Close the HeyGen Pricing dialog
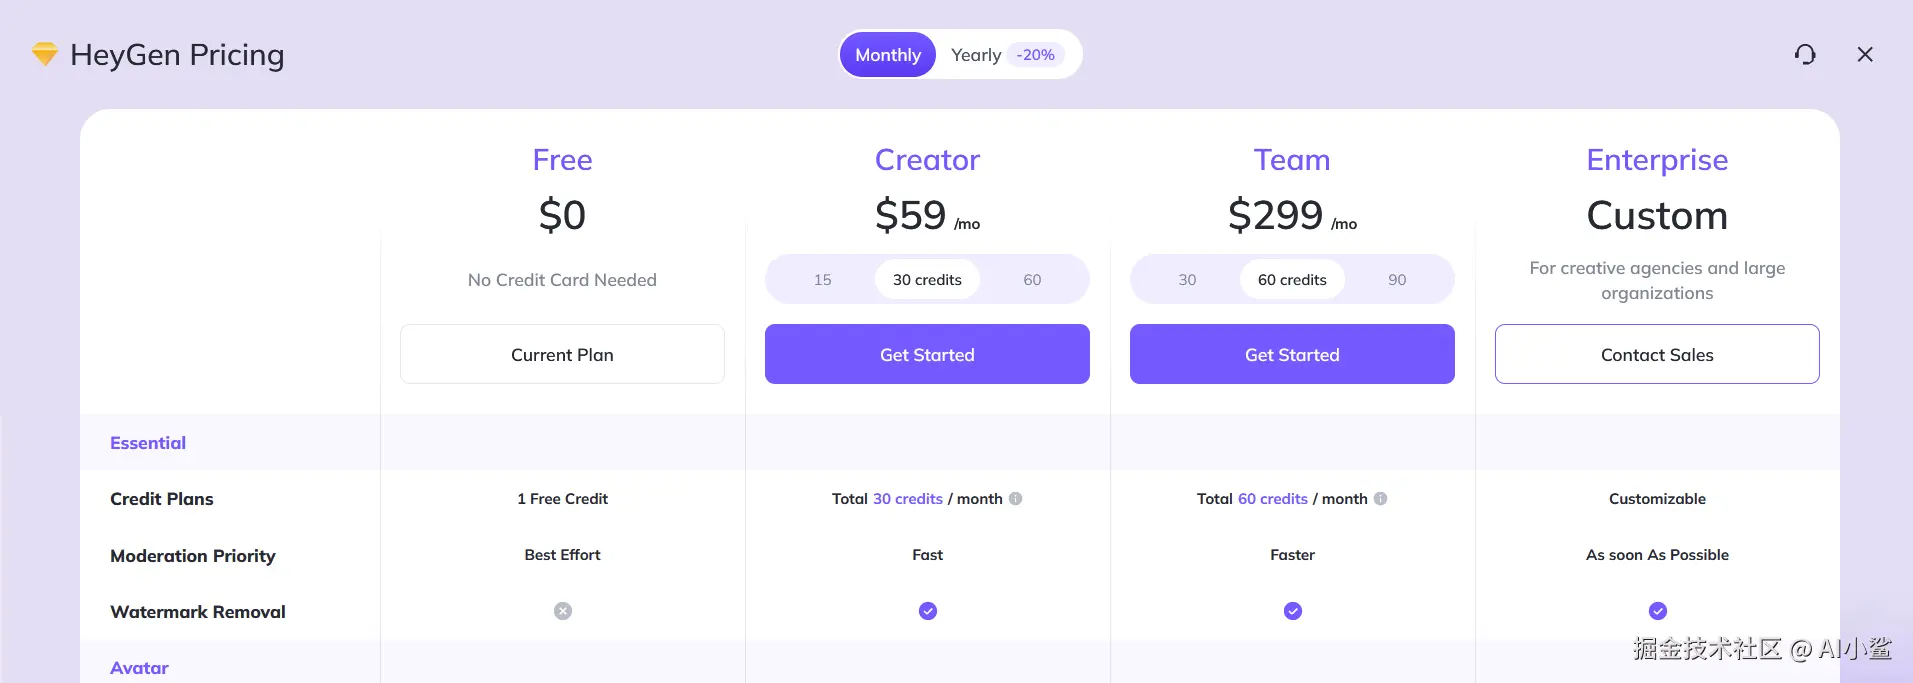Screen dimensions: 1913x683 1865,55
